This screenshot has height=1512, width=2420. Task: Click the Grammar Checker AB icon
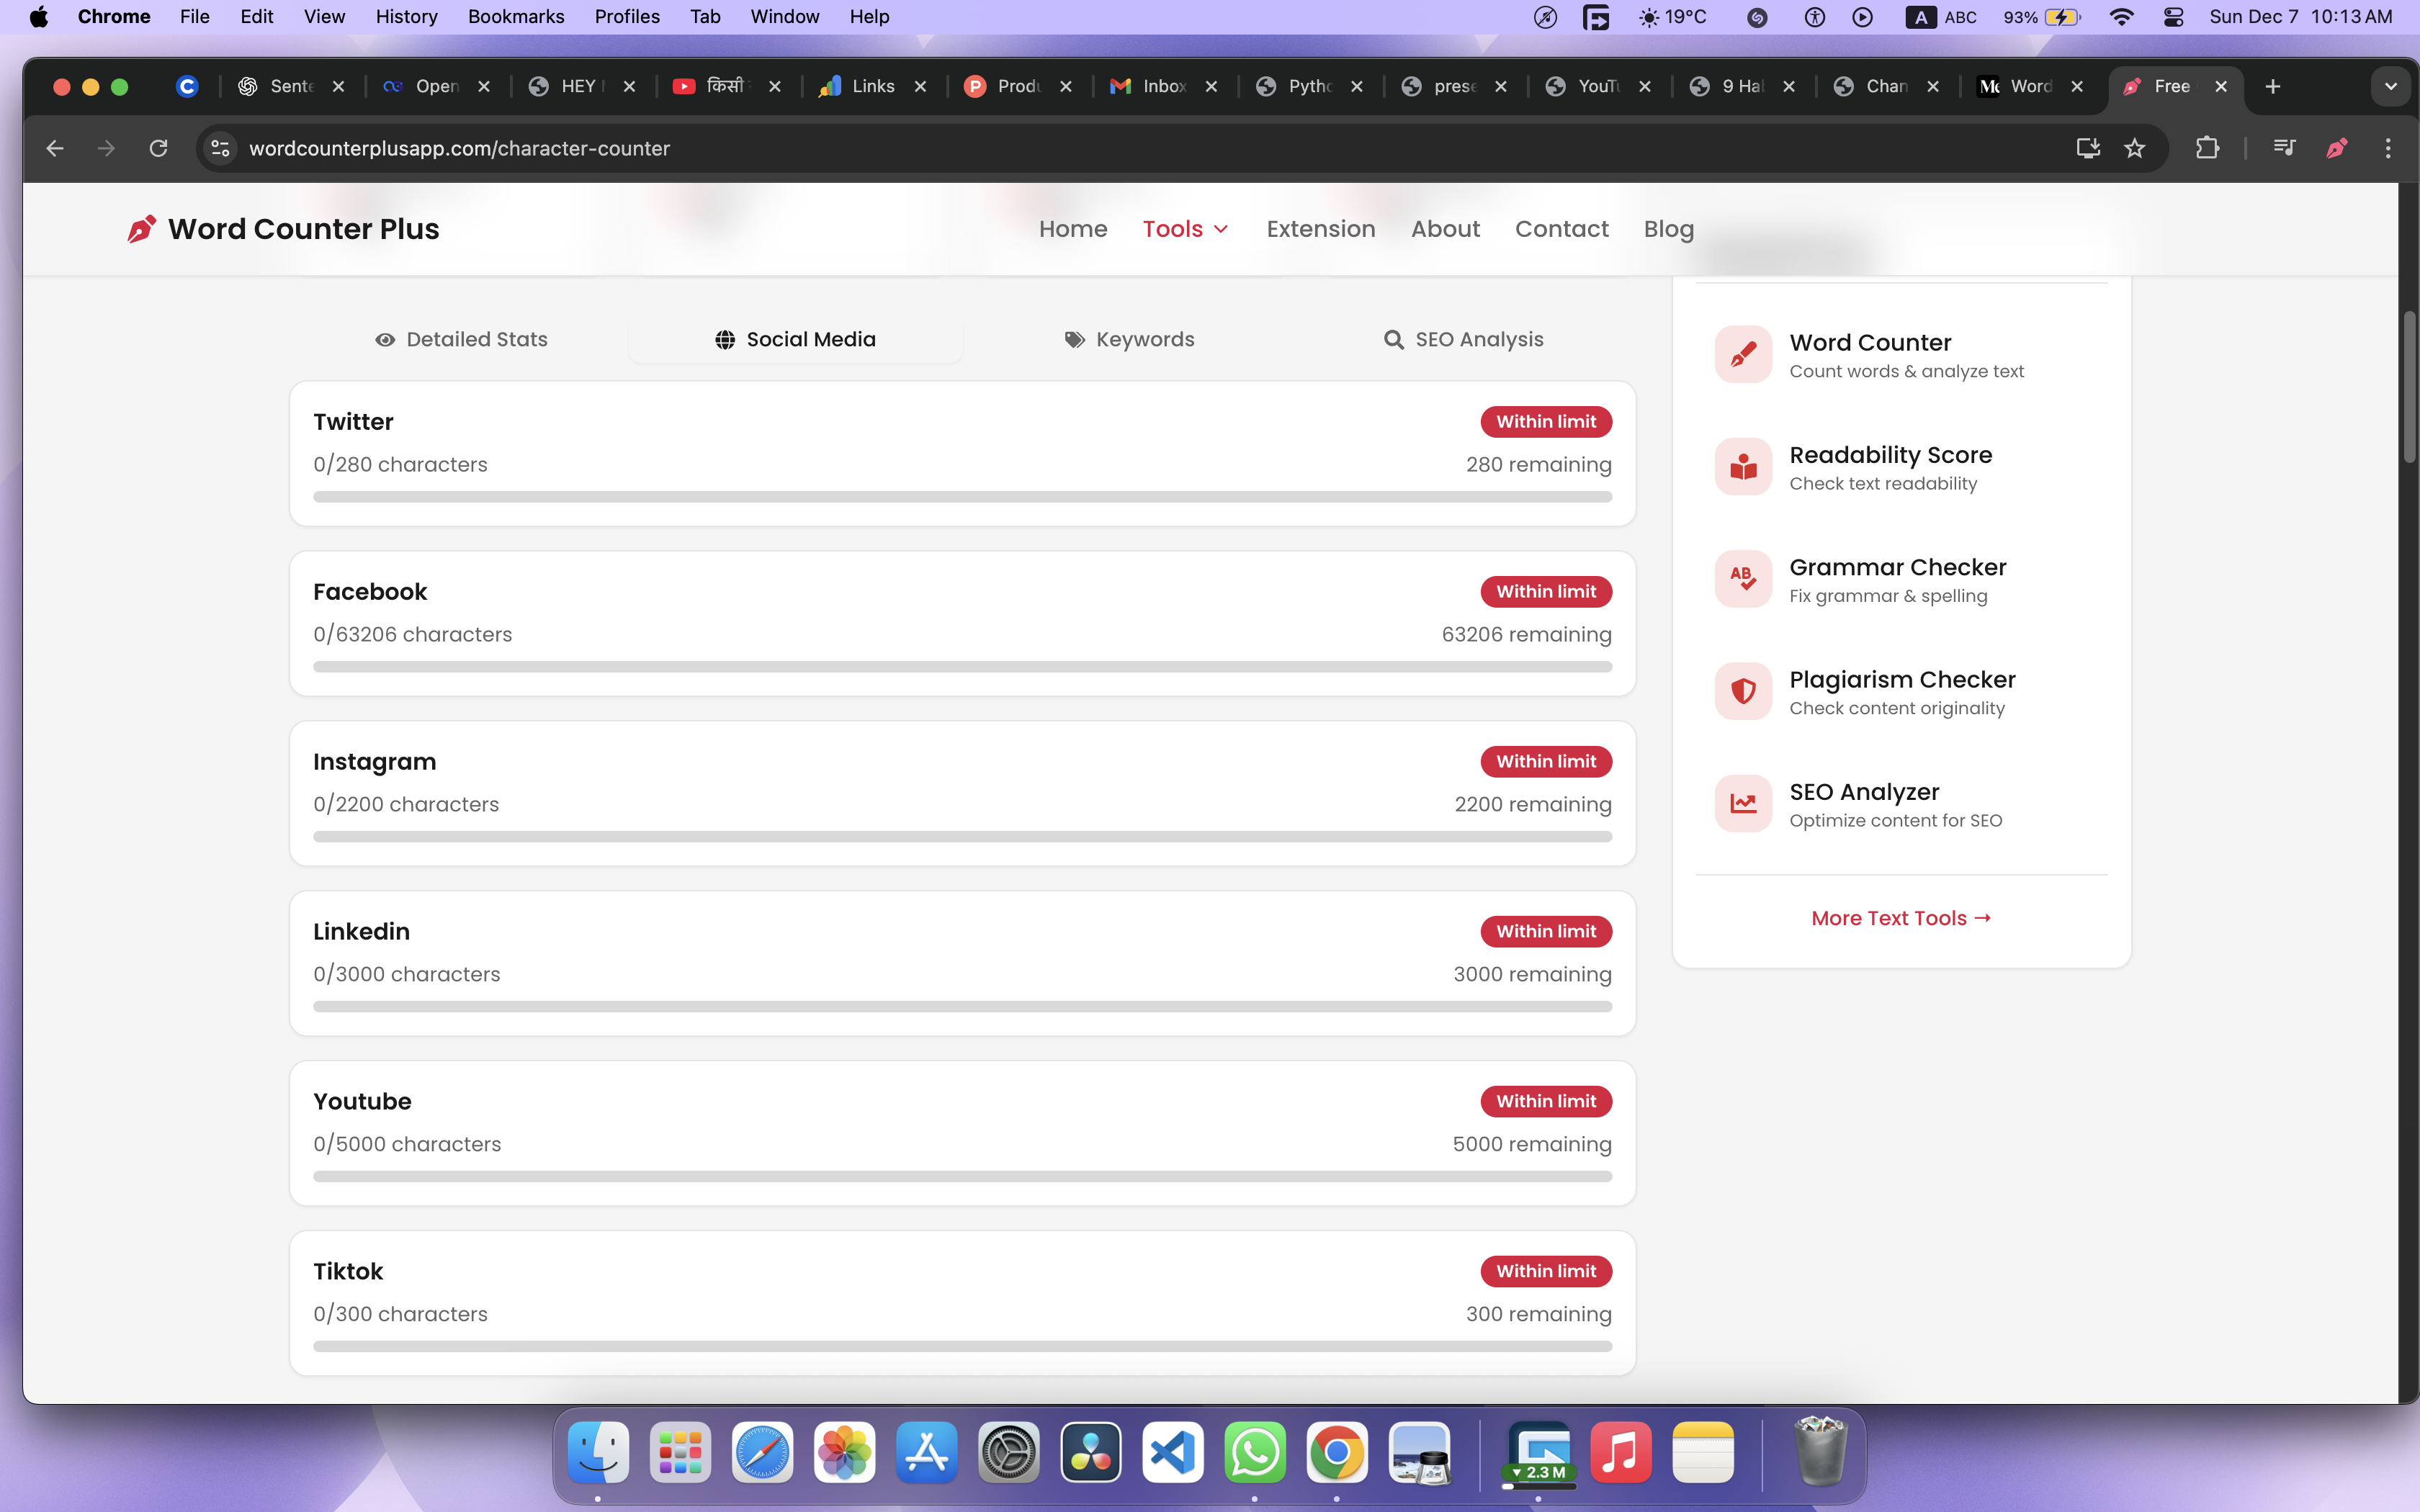[x=1743, y=580]
